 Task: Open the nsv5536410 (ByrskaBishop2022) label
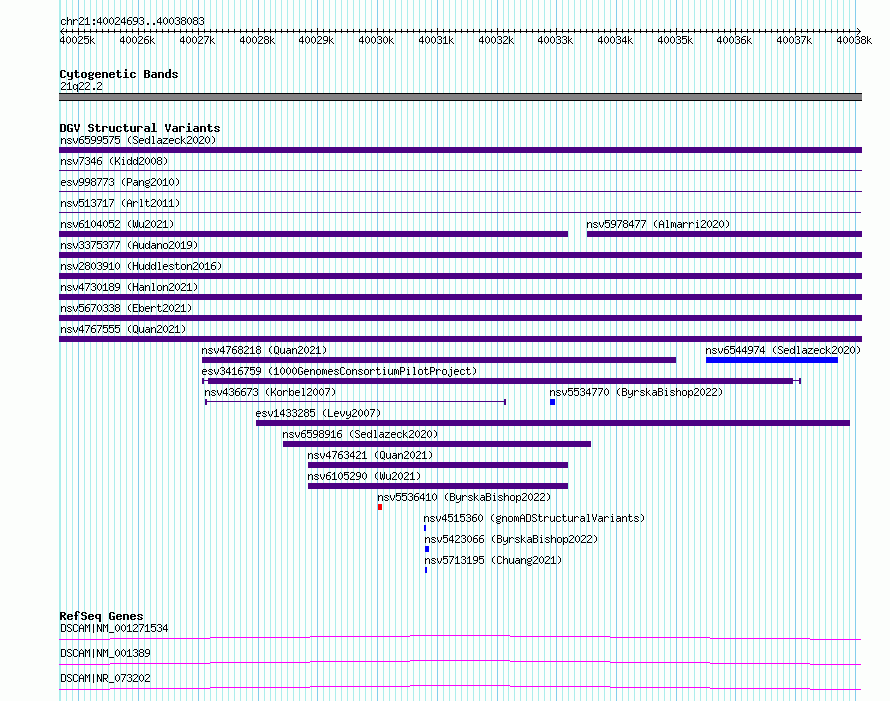pyautogui.click(x=464, y=497)
